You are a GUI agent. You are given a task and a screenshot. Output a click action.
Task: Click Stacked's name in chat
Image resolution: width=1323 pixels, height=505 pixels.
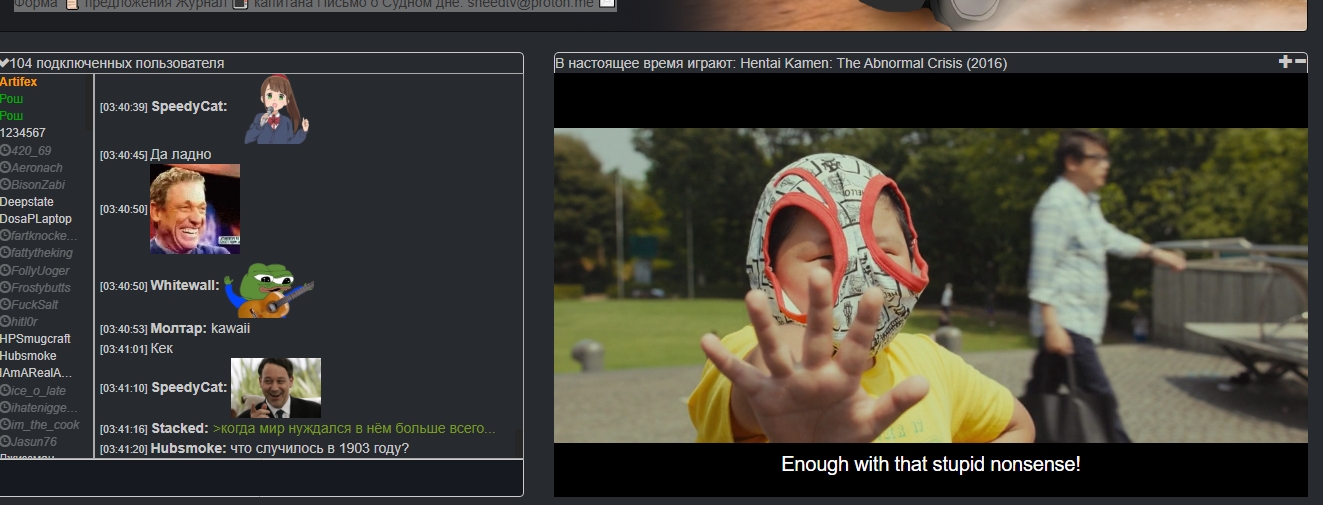click(180, 428)
